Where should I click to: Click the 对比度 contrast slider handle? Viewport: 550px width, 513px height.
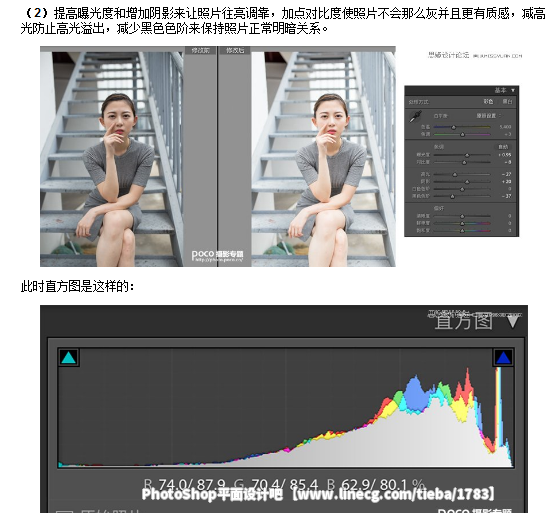pyautogui.click(x=464, y=162)
